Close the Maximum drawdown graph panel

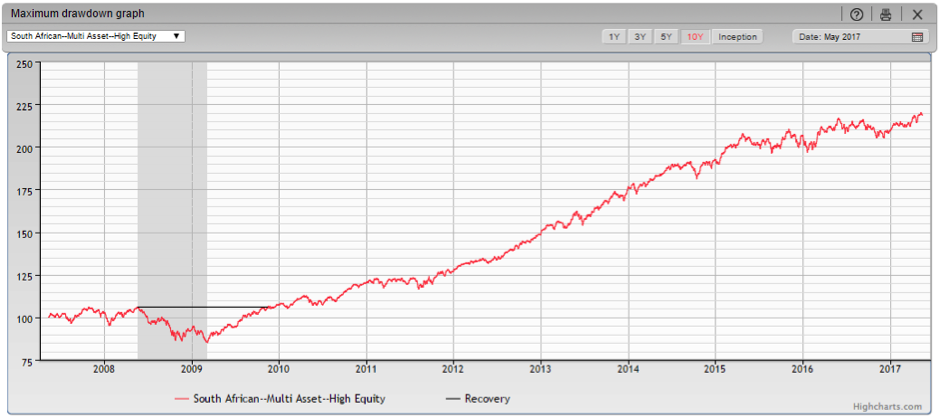pos(917,14)
